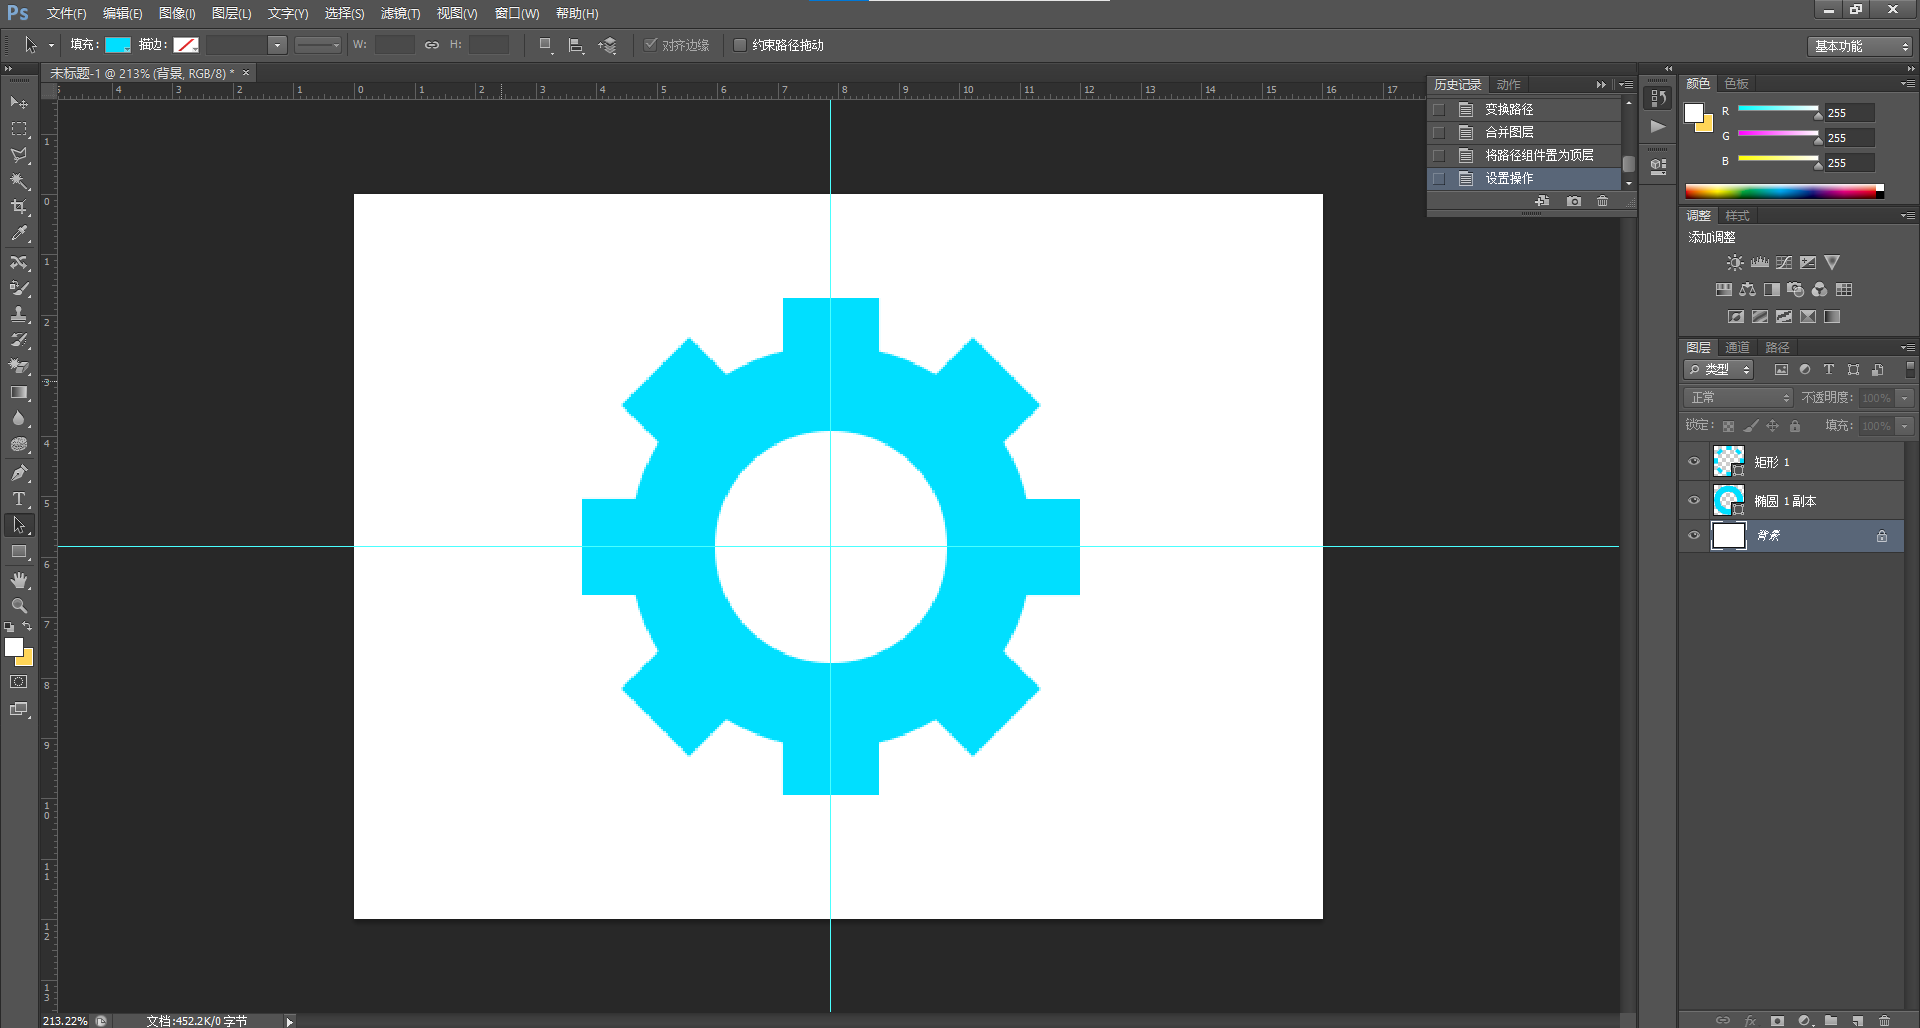
Task: Open stroke line style dropdown
Action: (318, 45)
